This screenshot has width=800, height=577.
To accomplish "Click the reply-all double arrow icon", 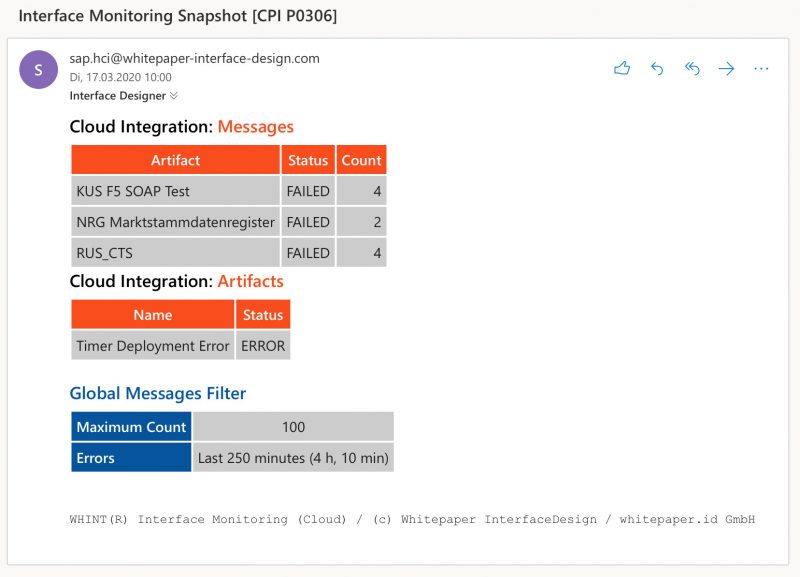I will [x=692, y=68].
